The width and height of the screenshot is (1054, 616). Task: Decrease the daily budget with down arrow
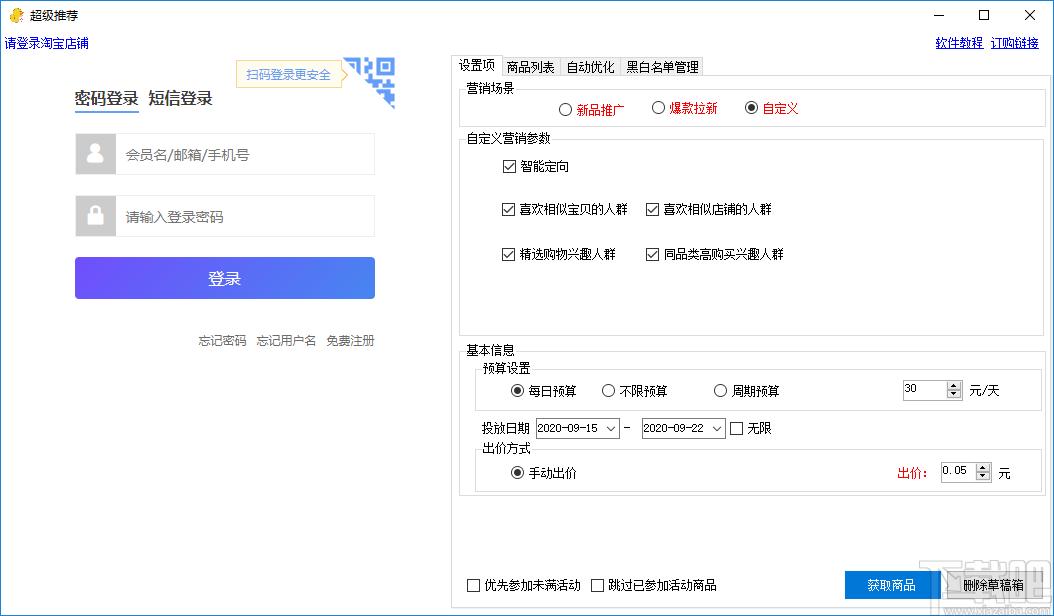coord(954,395)
